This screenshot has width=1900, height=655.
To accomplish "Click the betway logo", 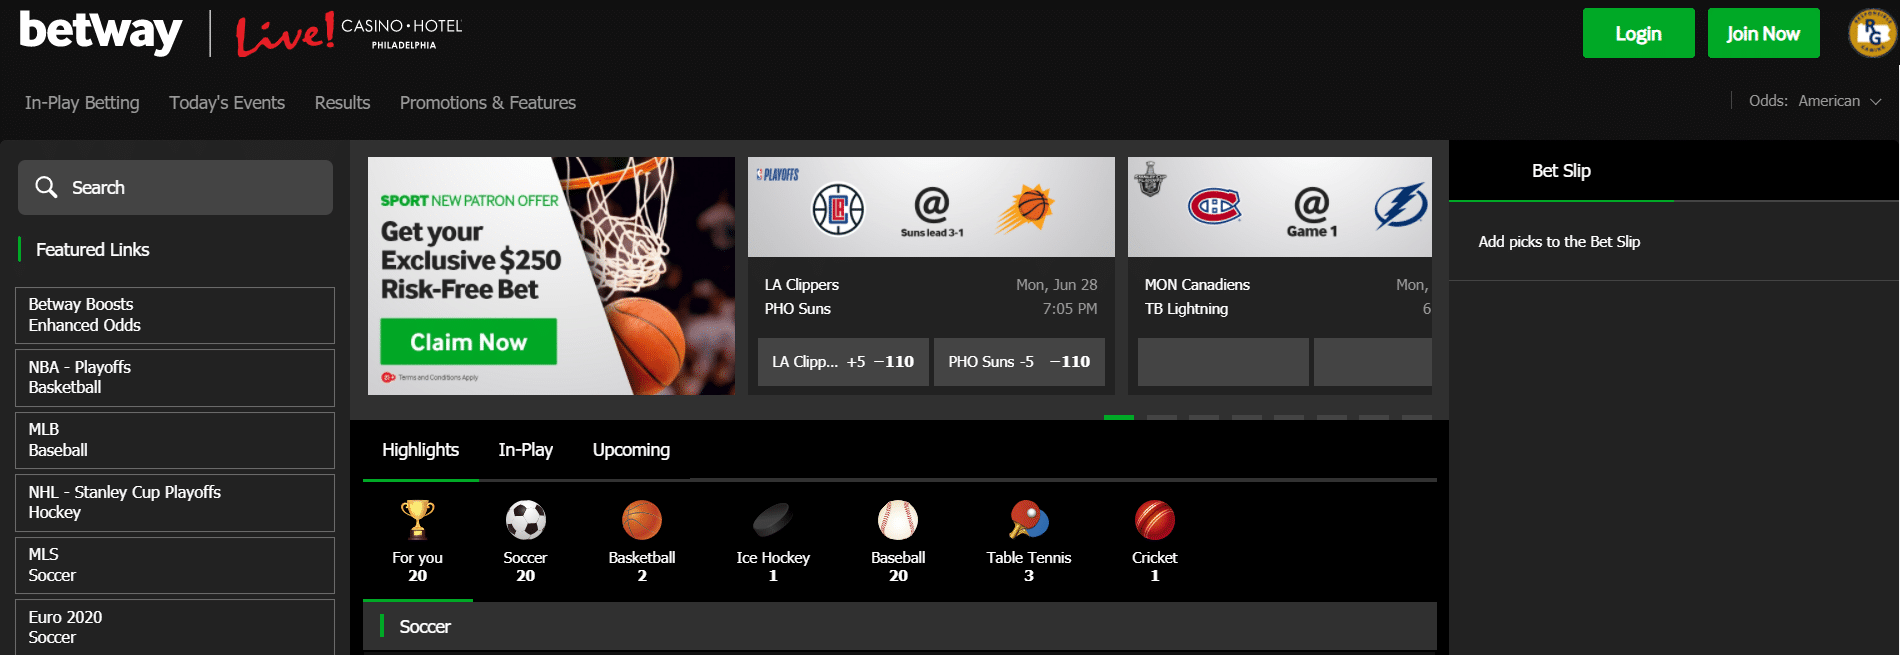I will click(101, 32).
